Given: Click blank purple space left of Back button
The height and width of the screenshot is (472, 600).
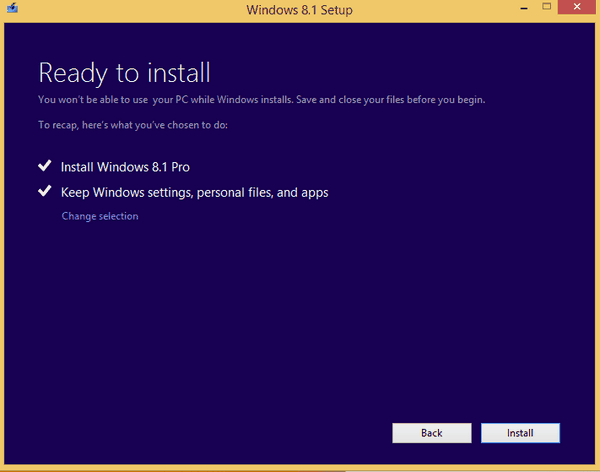Looking at the screenshot, I should click(x=199, y=433).
